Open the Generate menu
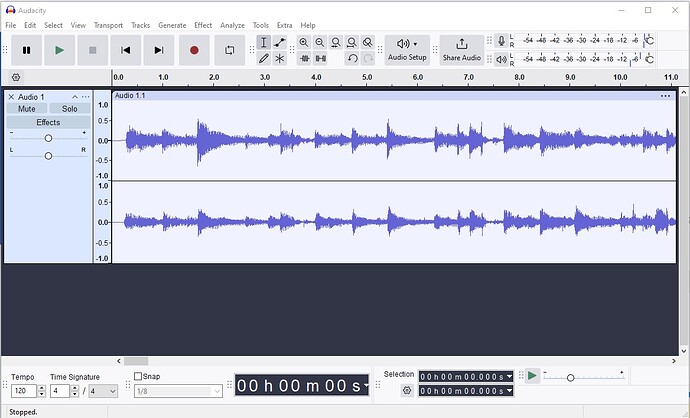Screen dimensions: 690x418 [x=172, y=25]
